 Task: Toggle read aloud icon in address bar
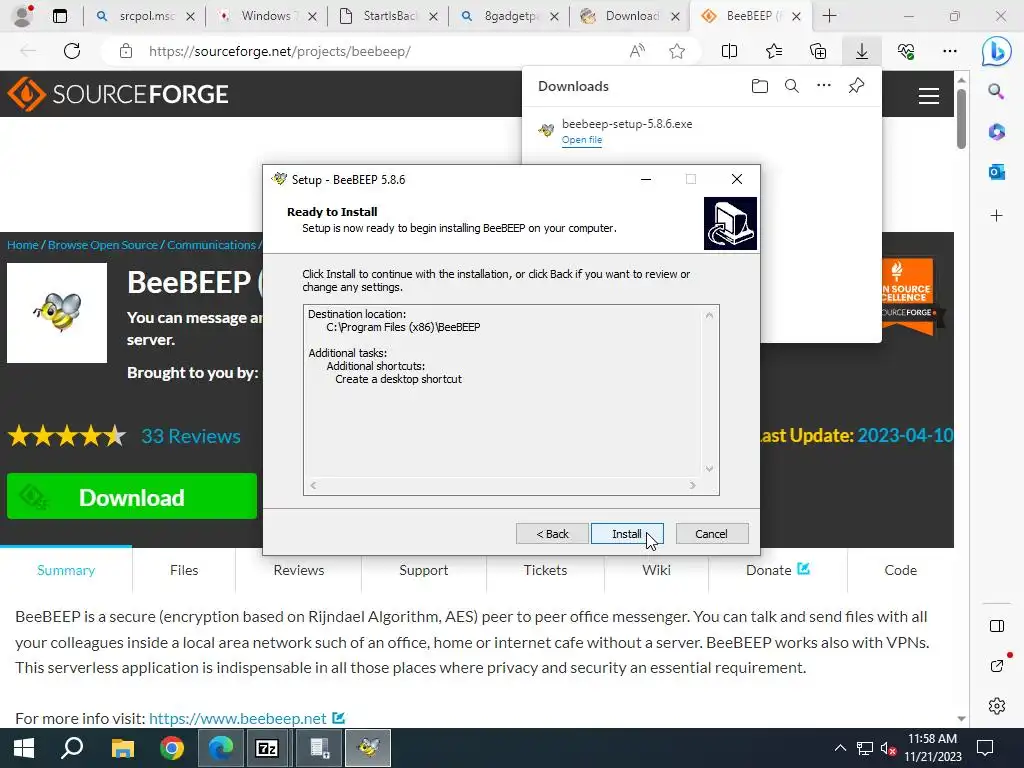pyautogui.click(x=637, y=51)
